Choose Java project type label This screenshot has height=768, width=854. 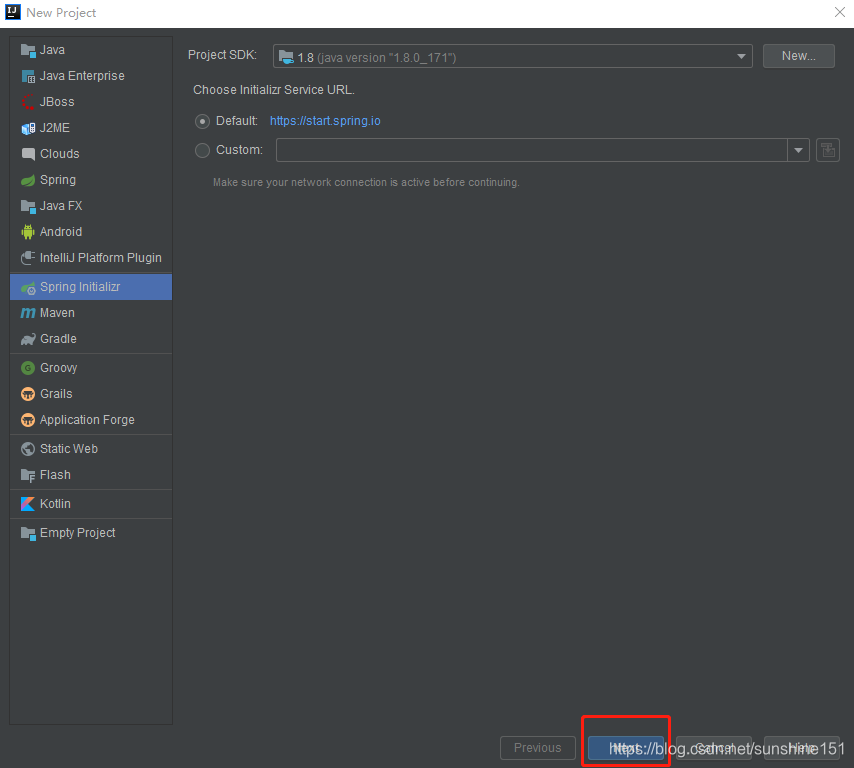[52, 50]
